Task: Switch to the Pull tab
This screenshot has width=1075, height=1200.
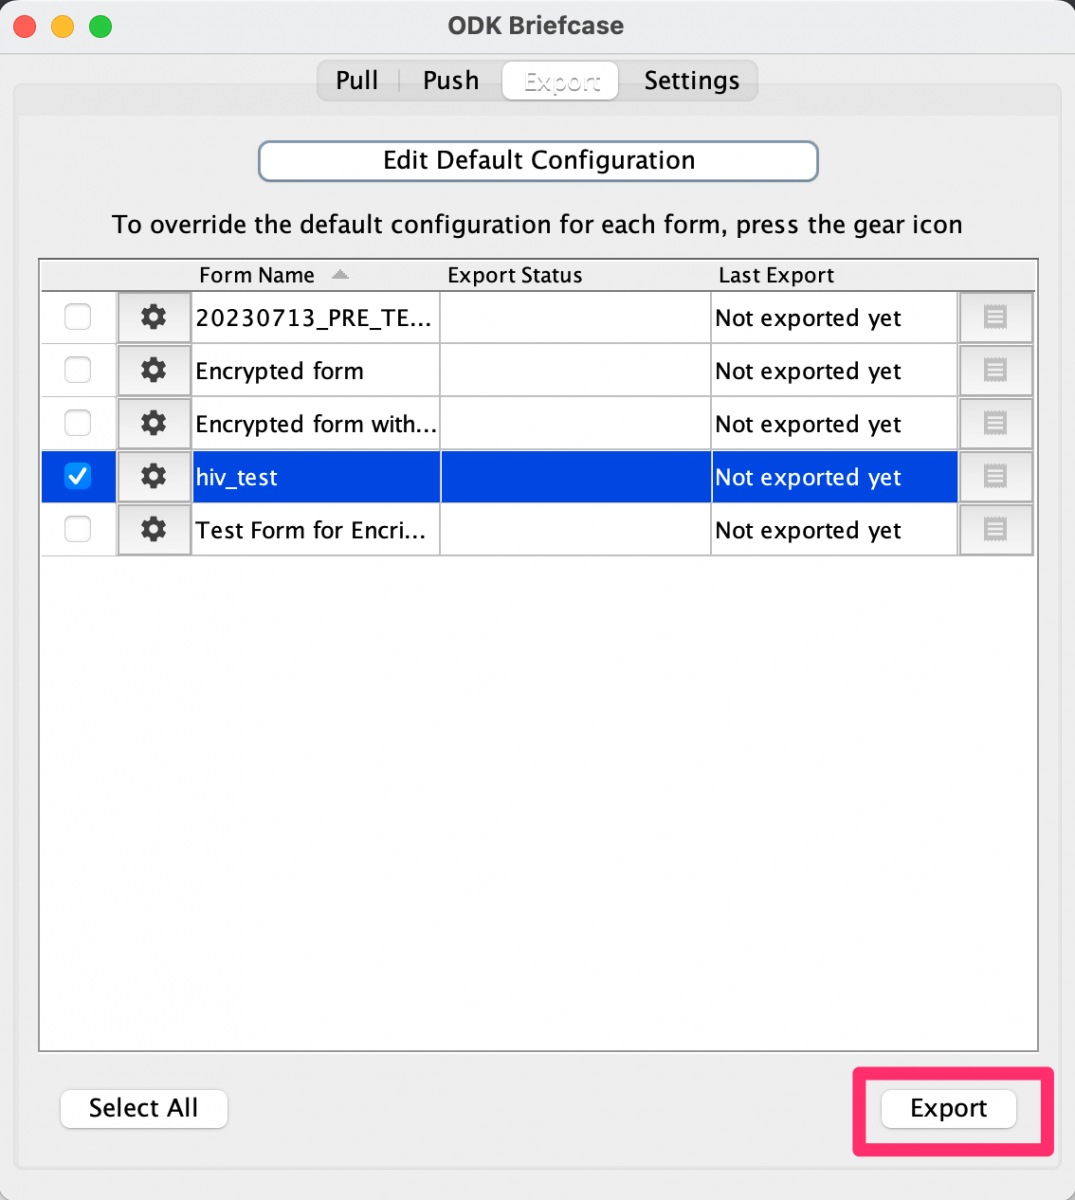Action: pos(357,80)
